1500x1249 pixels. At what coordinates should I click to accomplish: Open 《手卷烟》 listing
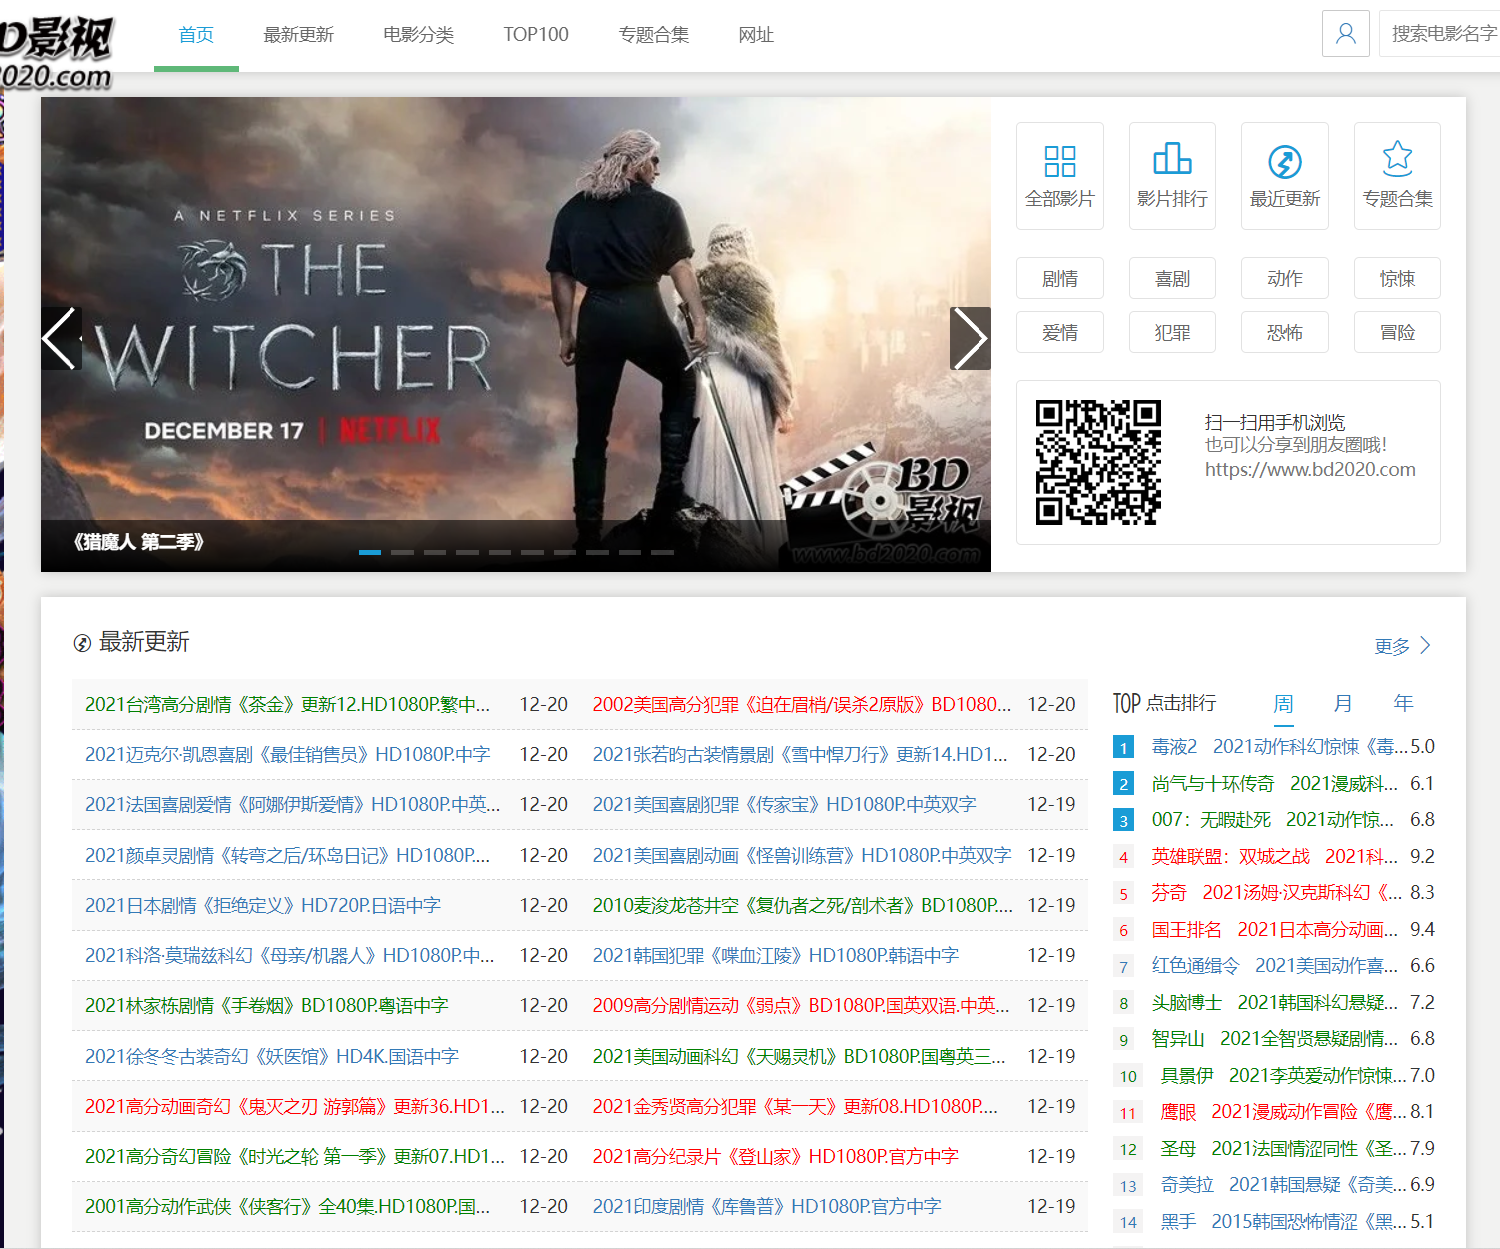pyautogui.click(x=266, y=1005)
